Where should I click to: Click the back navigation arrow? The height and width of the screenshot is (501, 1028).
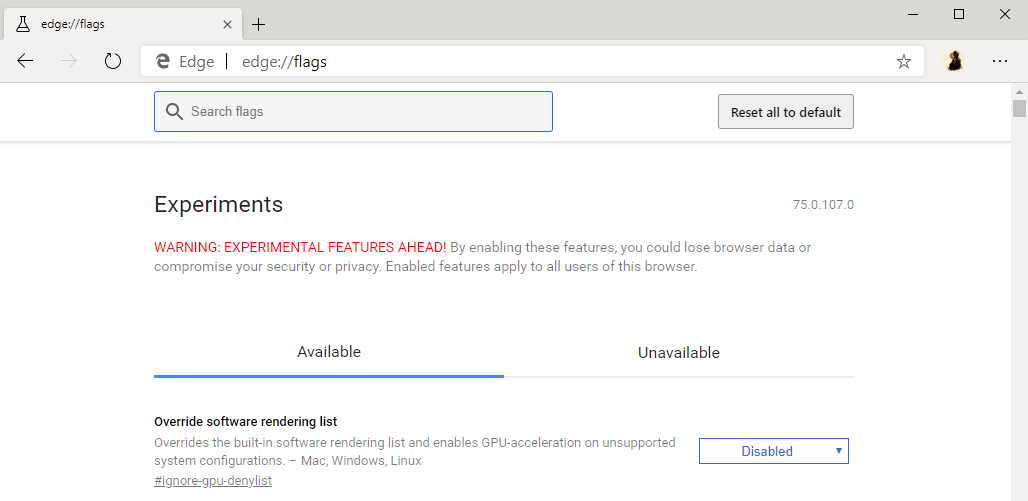[x=25, y=61]
